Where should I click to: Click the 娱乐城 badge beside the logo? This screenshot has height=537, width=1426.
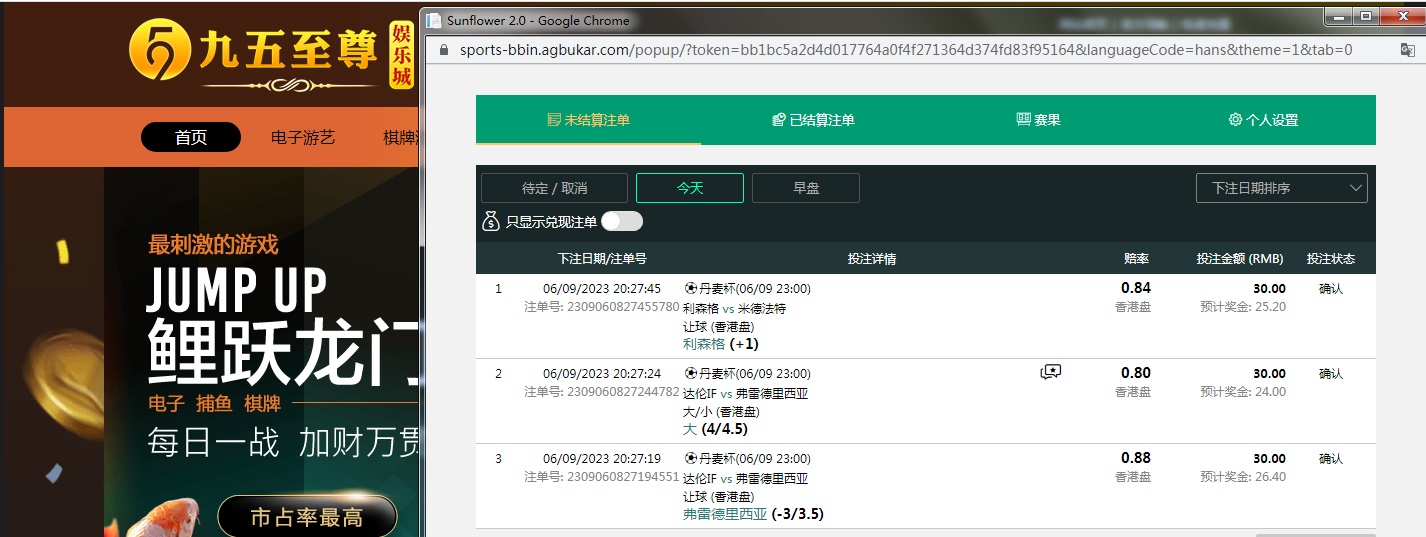[401, 56]
